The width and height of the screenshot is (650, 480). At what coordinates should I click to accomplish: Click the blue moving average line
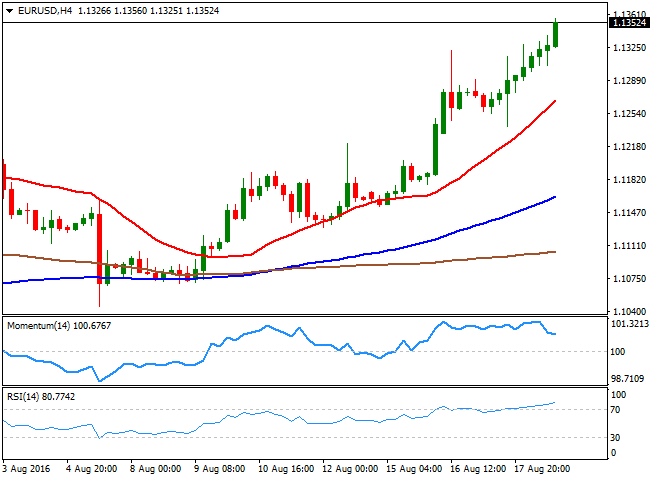[x=450, y=236]
